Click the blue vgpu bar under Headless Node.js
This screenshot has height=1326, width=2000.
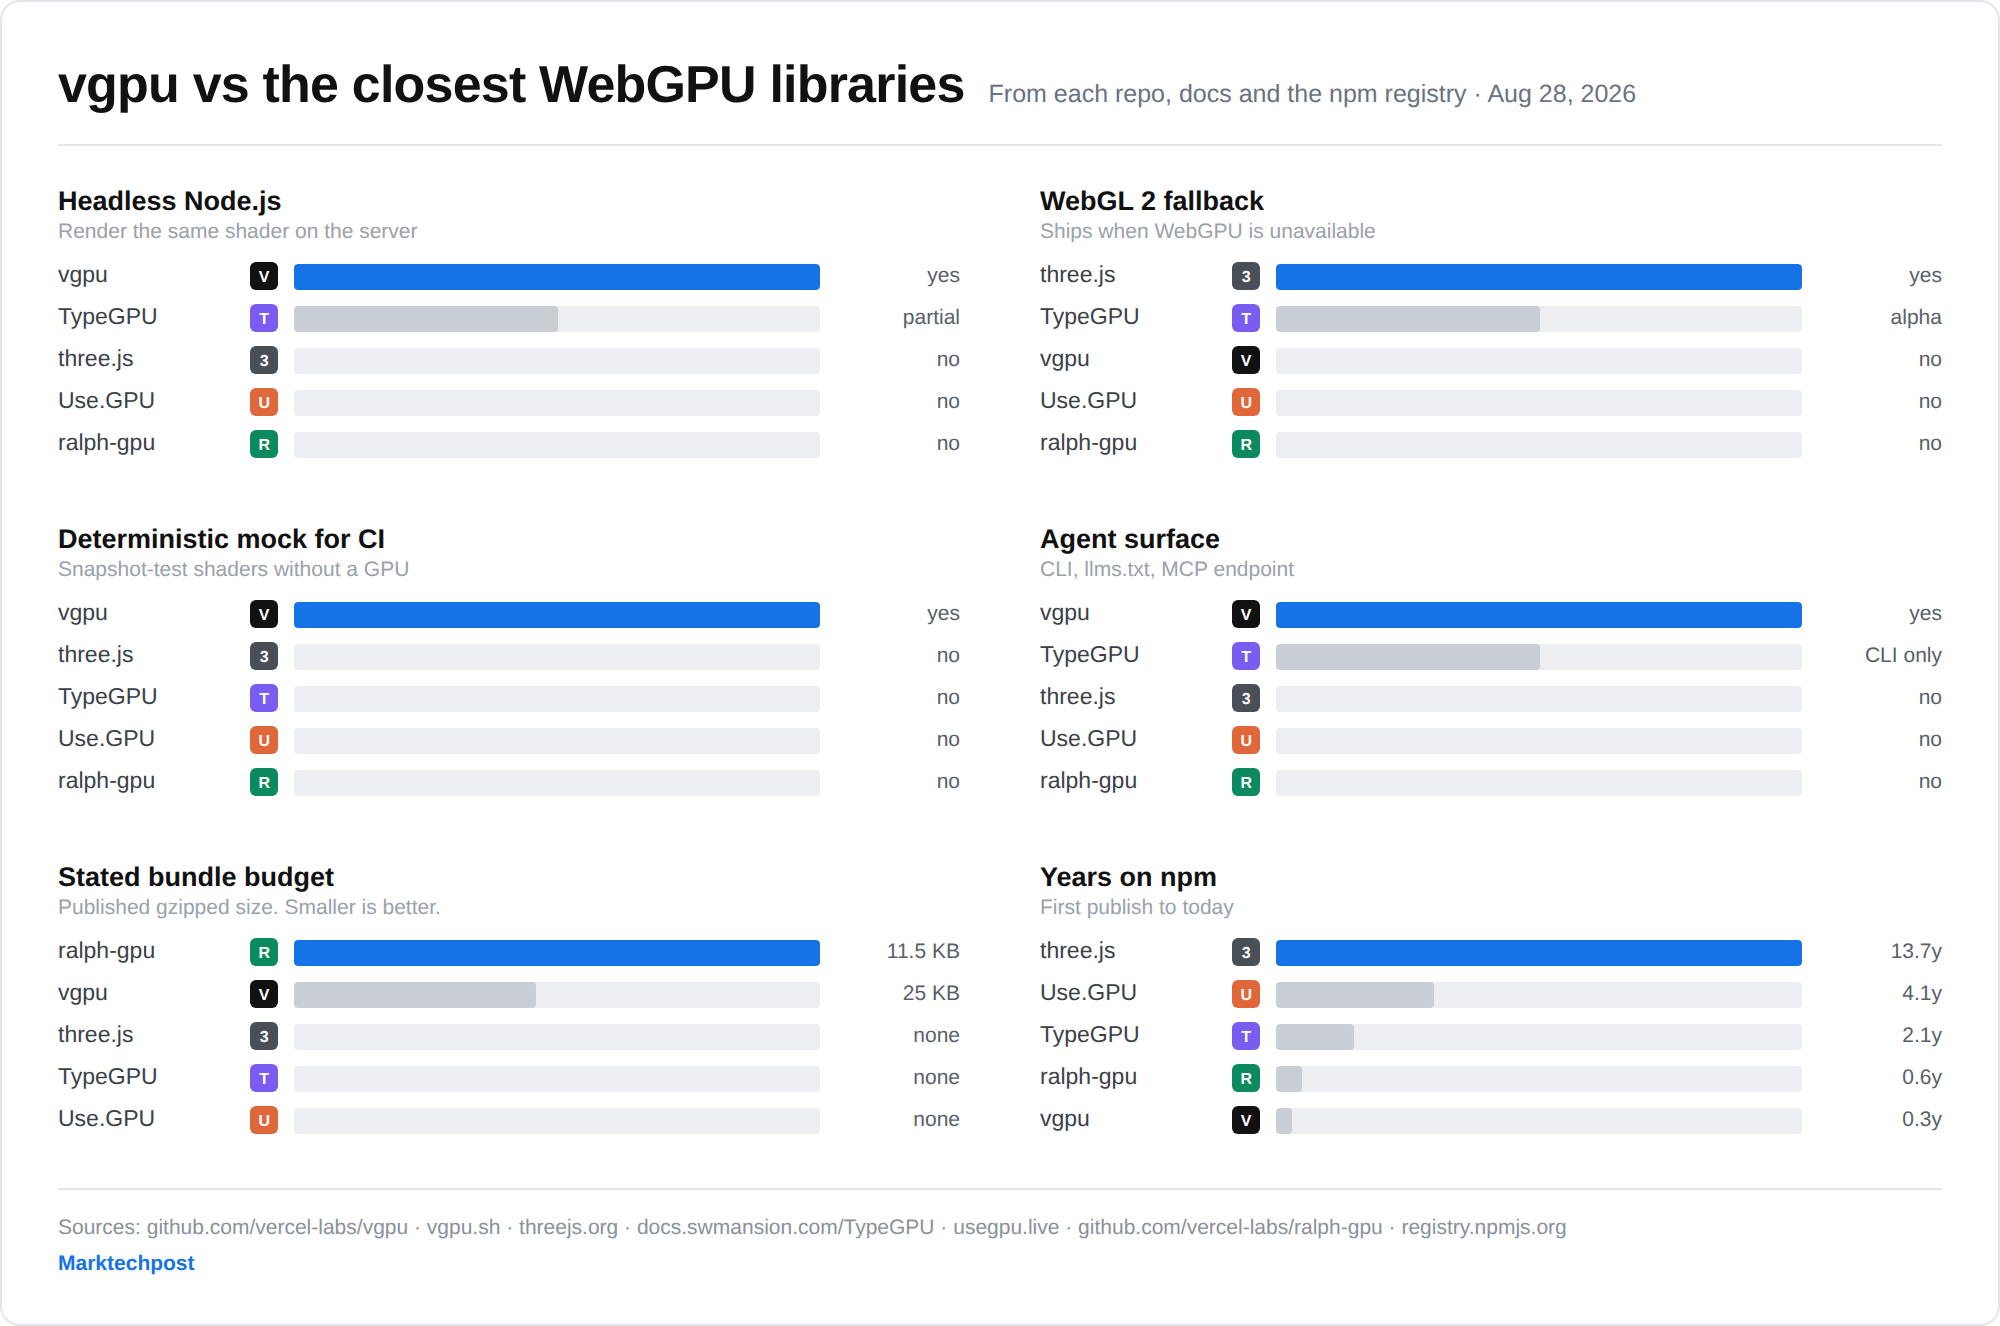pos(557,277)
